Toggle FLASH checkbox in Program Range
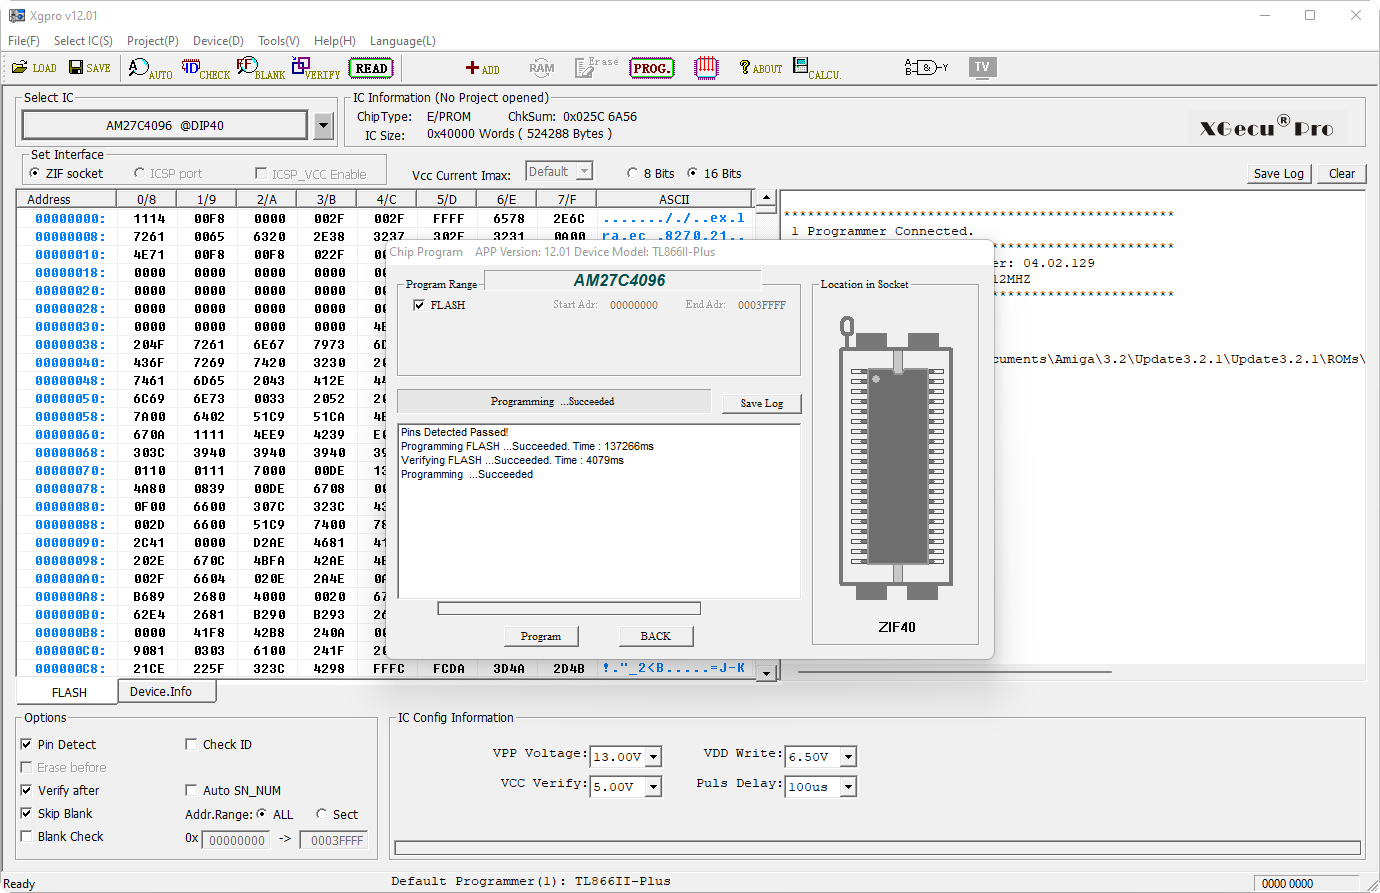 pos(419,305)
